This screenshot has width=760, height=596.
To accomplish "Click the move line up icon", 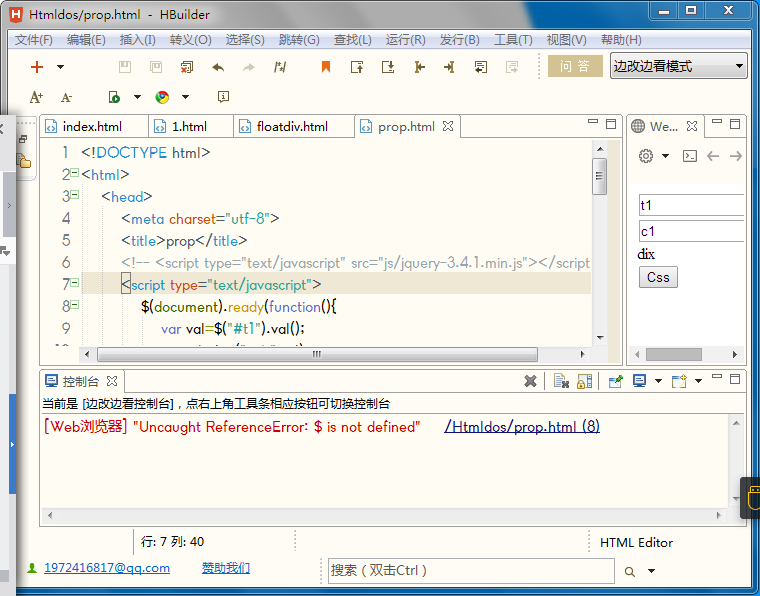I will [357, 67].
